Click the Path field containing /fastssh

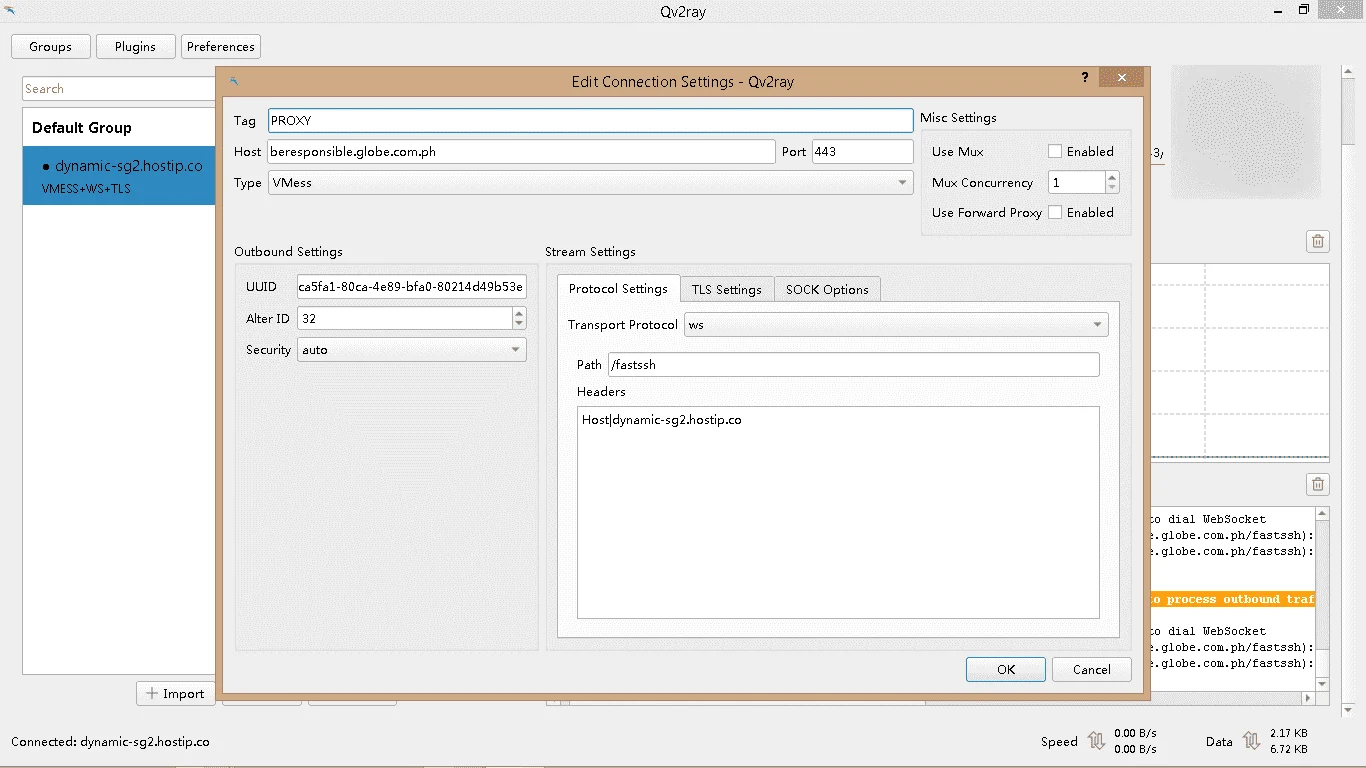pyautogui.click(x=854, y=365)
